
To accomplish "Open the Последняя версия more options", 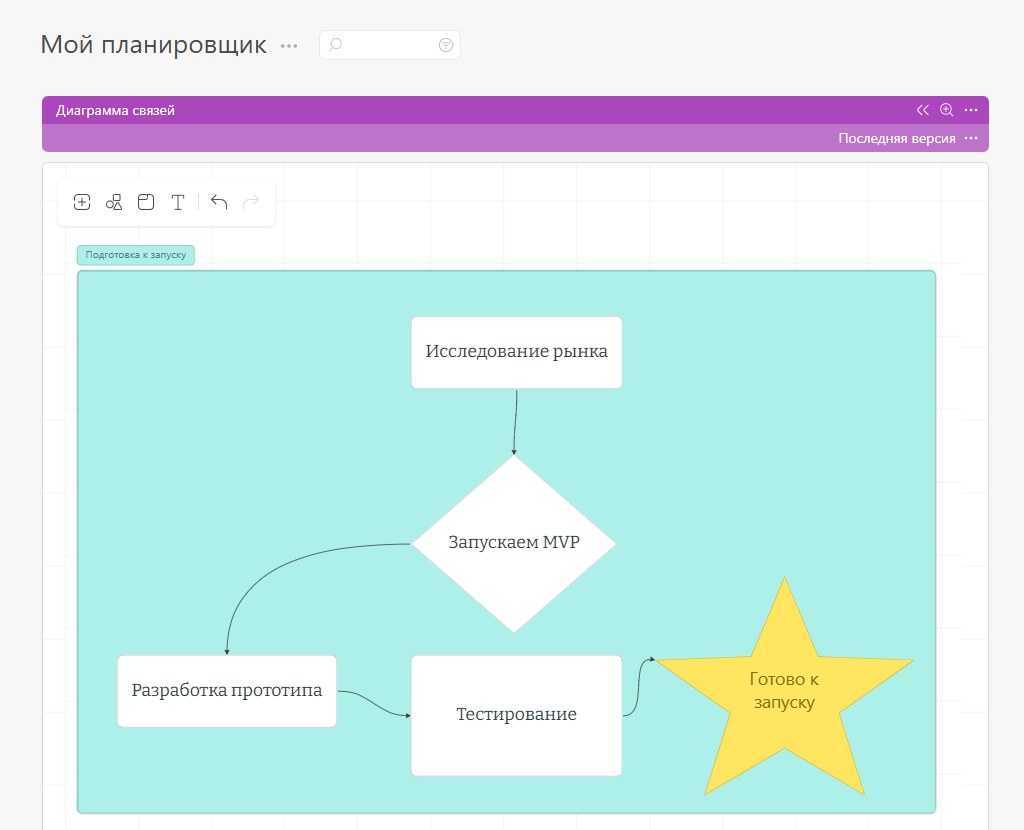I will tap(971, 138).
